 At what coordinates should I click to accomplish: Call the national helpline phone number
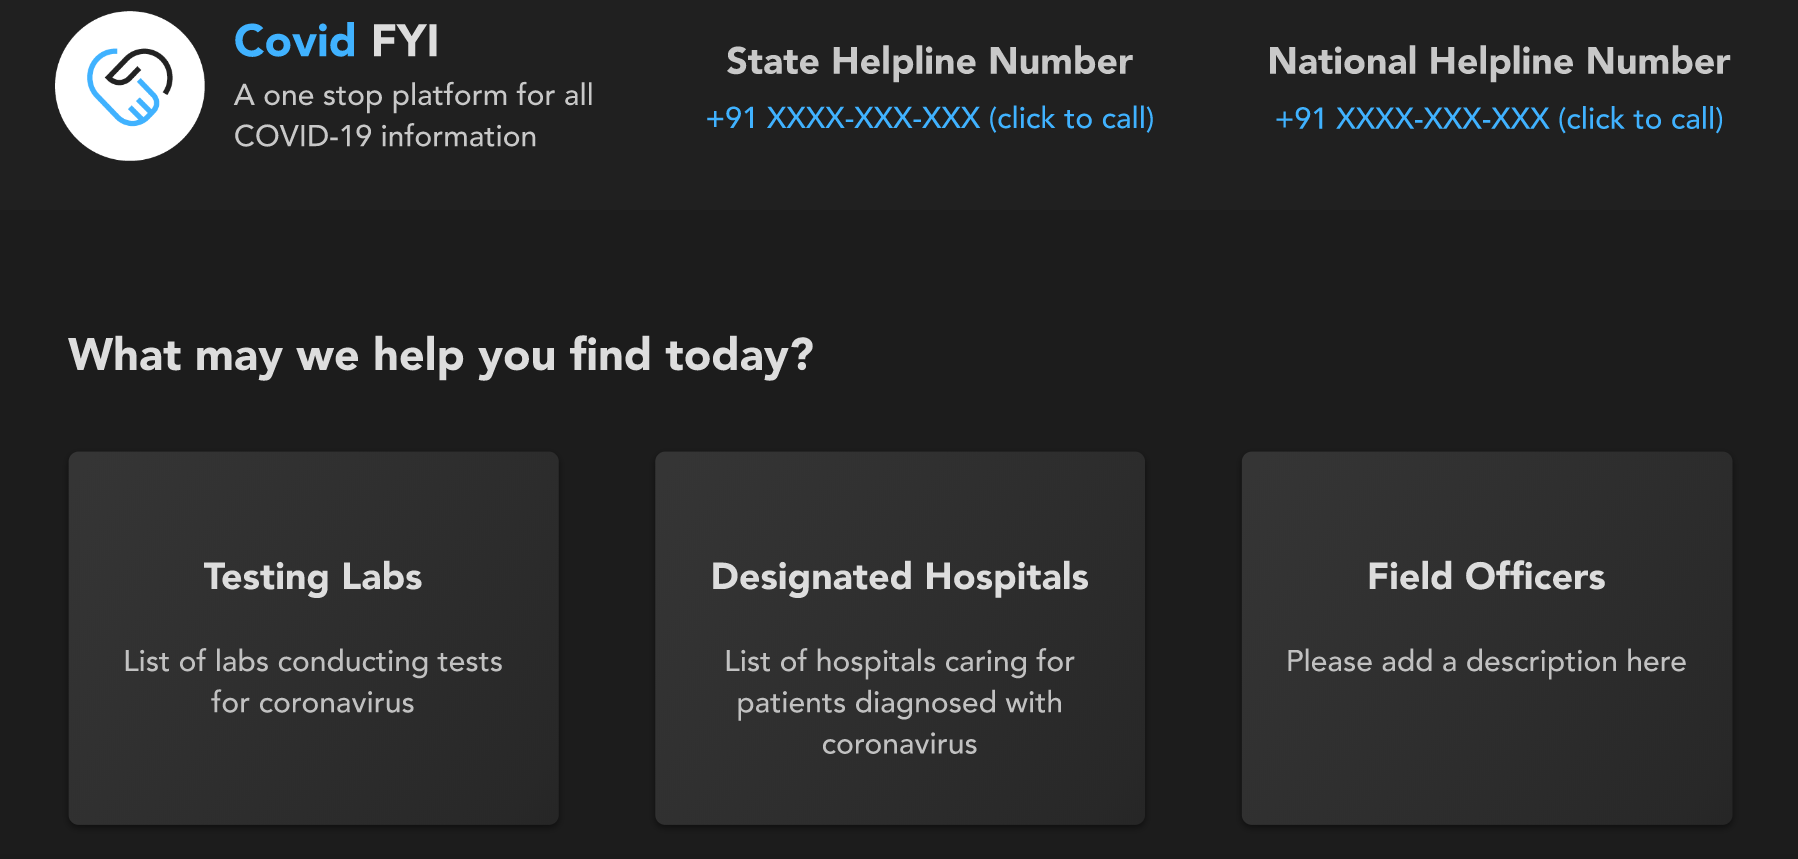click(1412, 119)
